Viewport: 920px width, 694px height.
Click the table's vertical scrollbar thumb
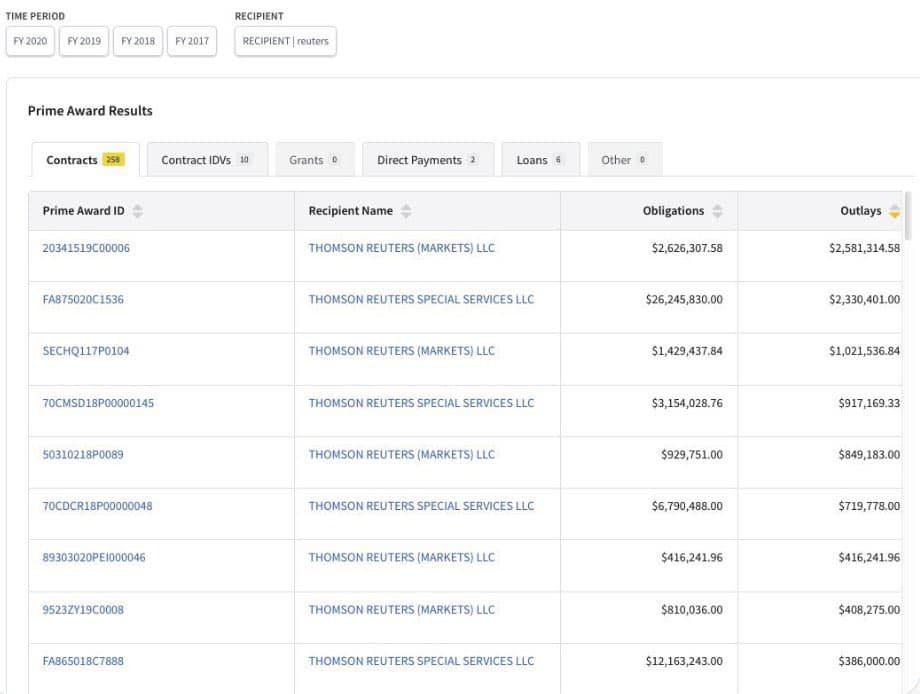pyautogui.click(x=908, y=216)
